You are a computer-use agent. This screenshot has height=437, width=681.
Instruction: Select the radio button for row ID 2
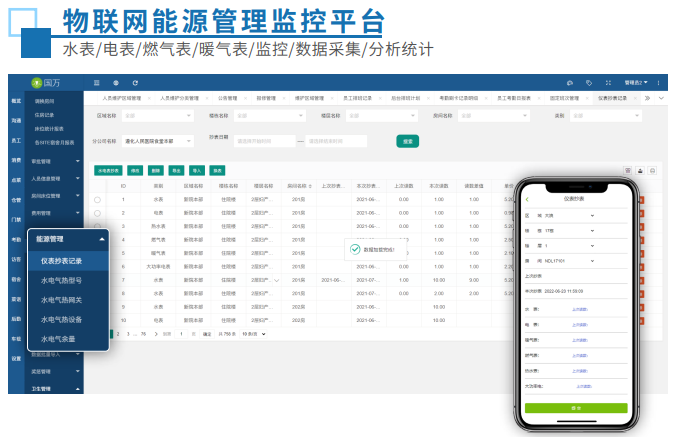point(97,213)
